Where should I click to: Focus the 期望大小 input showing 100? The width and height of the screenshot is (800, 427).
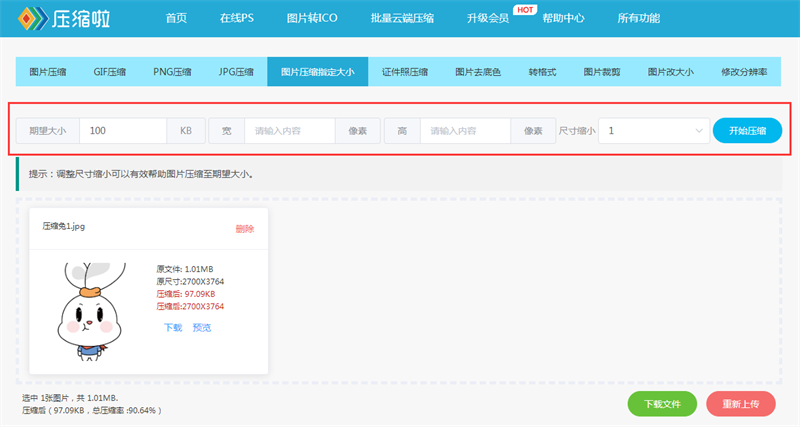tap(123, 131)
